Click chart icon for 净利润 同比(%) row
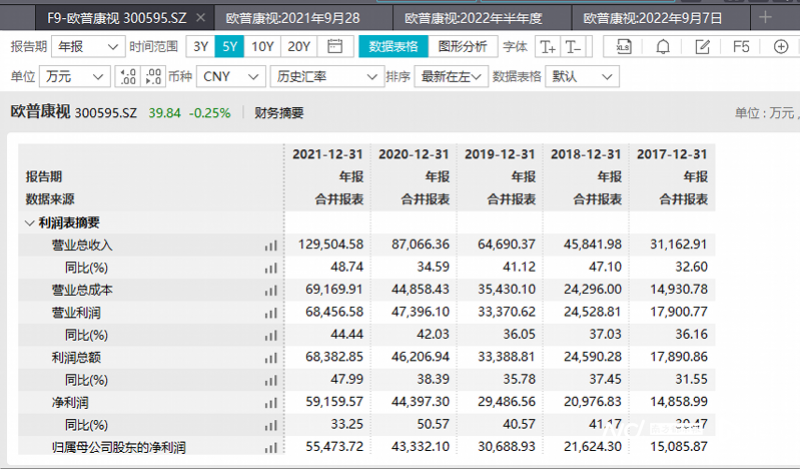The height and width of the screenshot is (469, 800). click(x=271, y=425)
